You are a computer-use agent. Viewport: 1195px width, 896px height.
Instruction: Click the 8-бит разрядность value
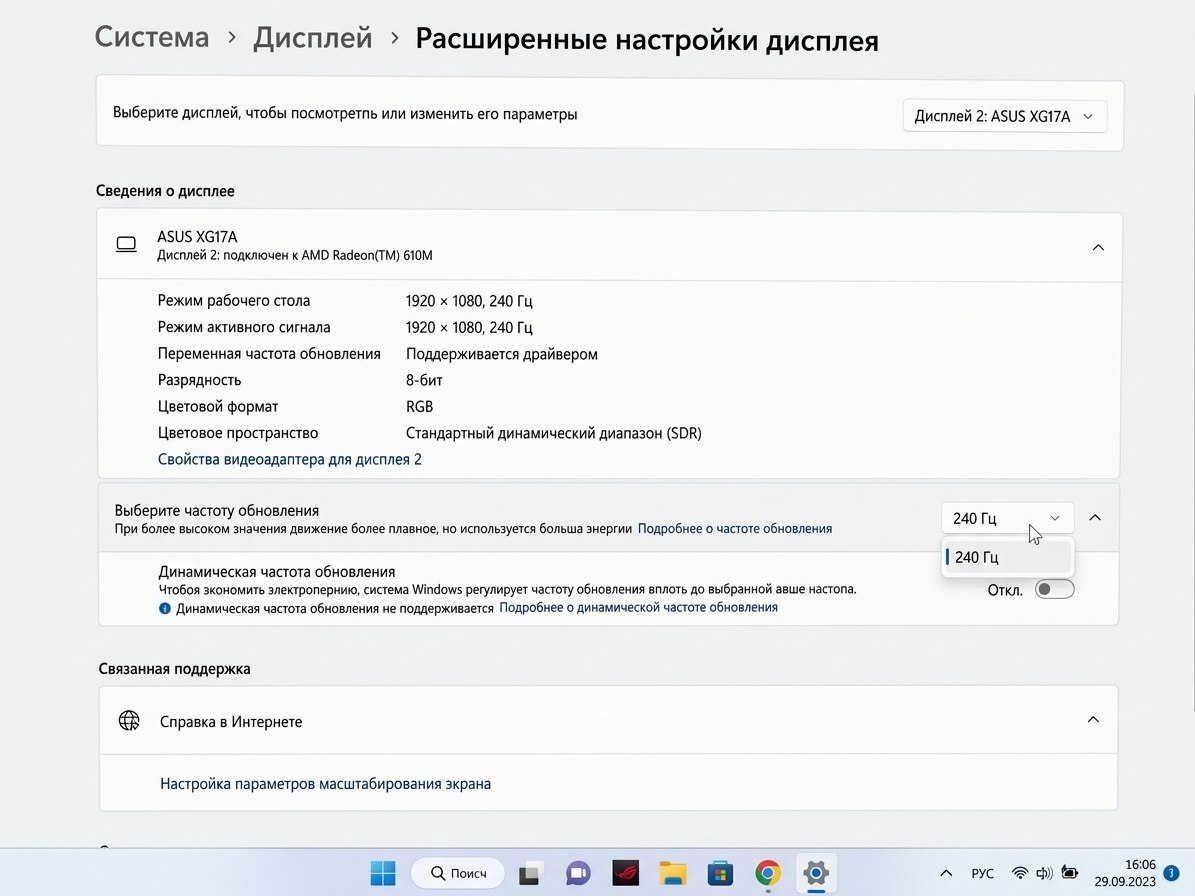(424, 379)
